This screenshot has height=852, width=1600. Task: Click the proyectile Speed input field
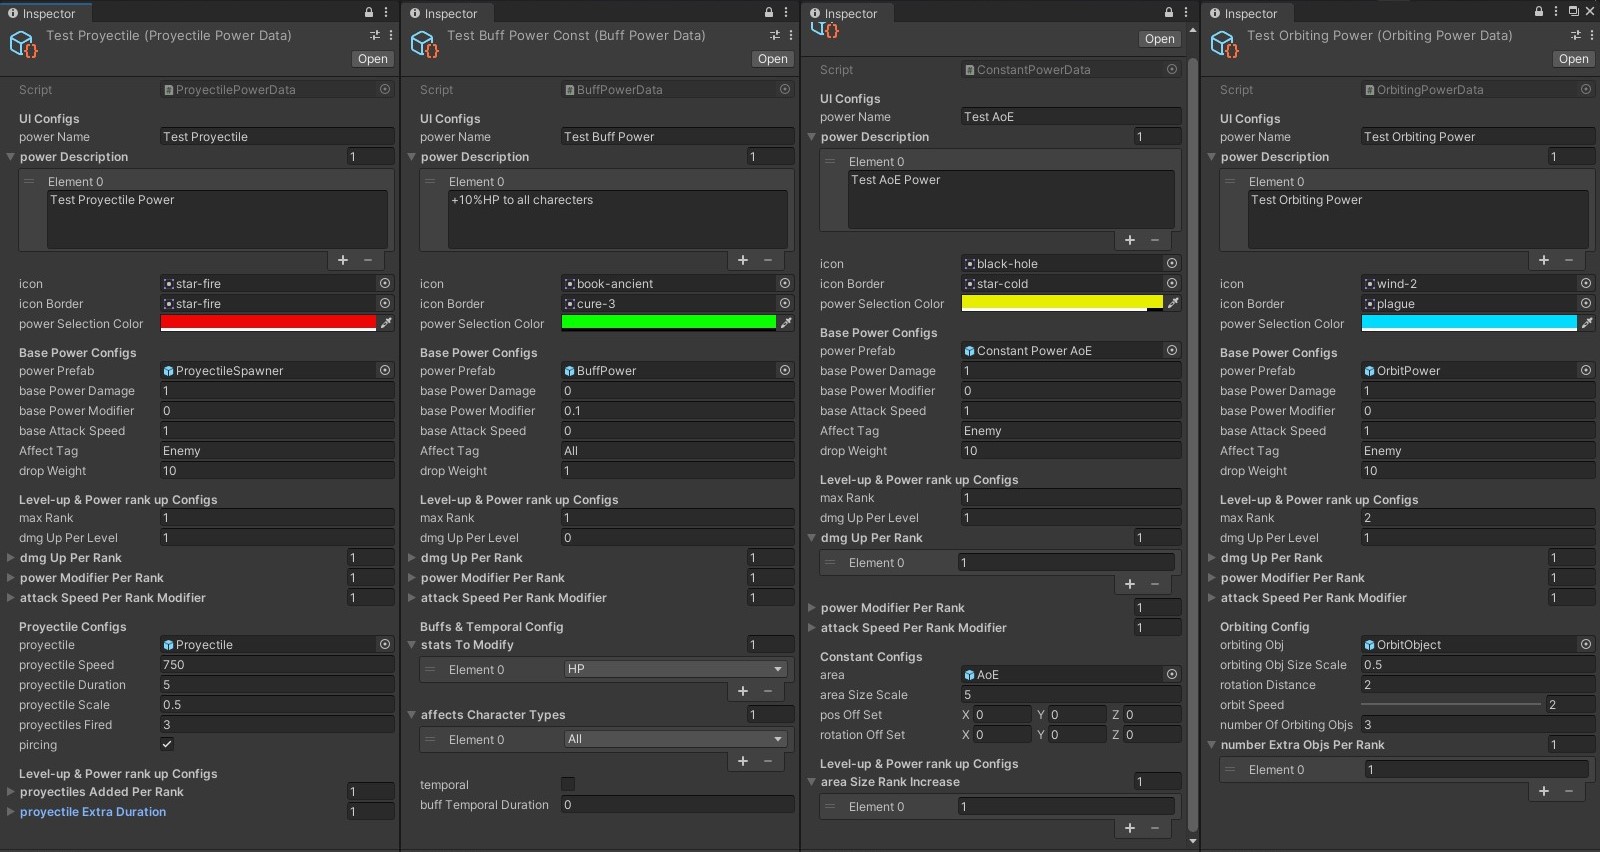277,665
